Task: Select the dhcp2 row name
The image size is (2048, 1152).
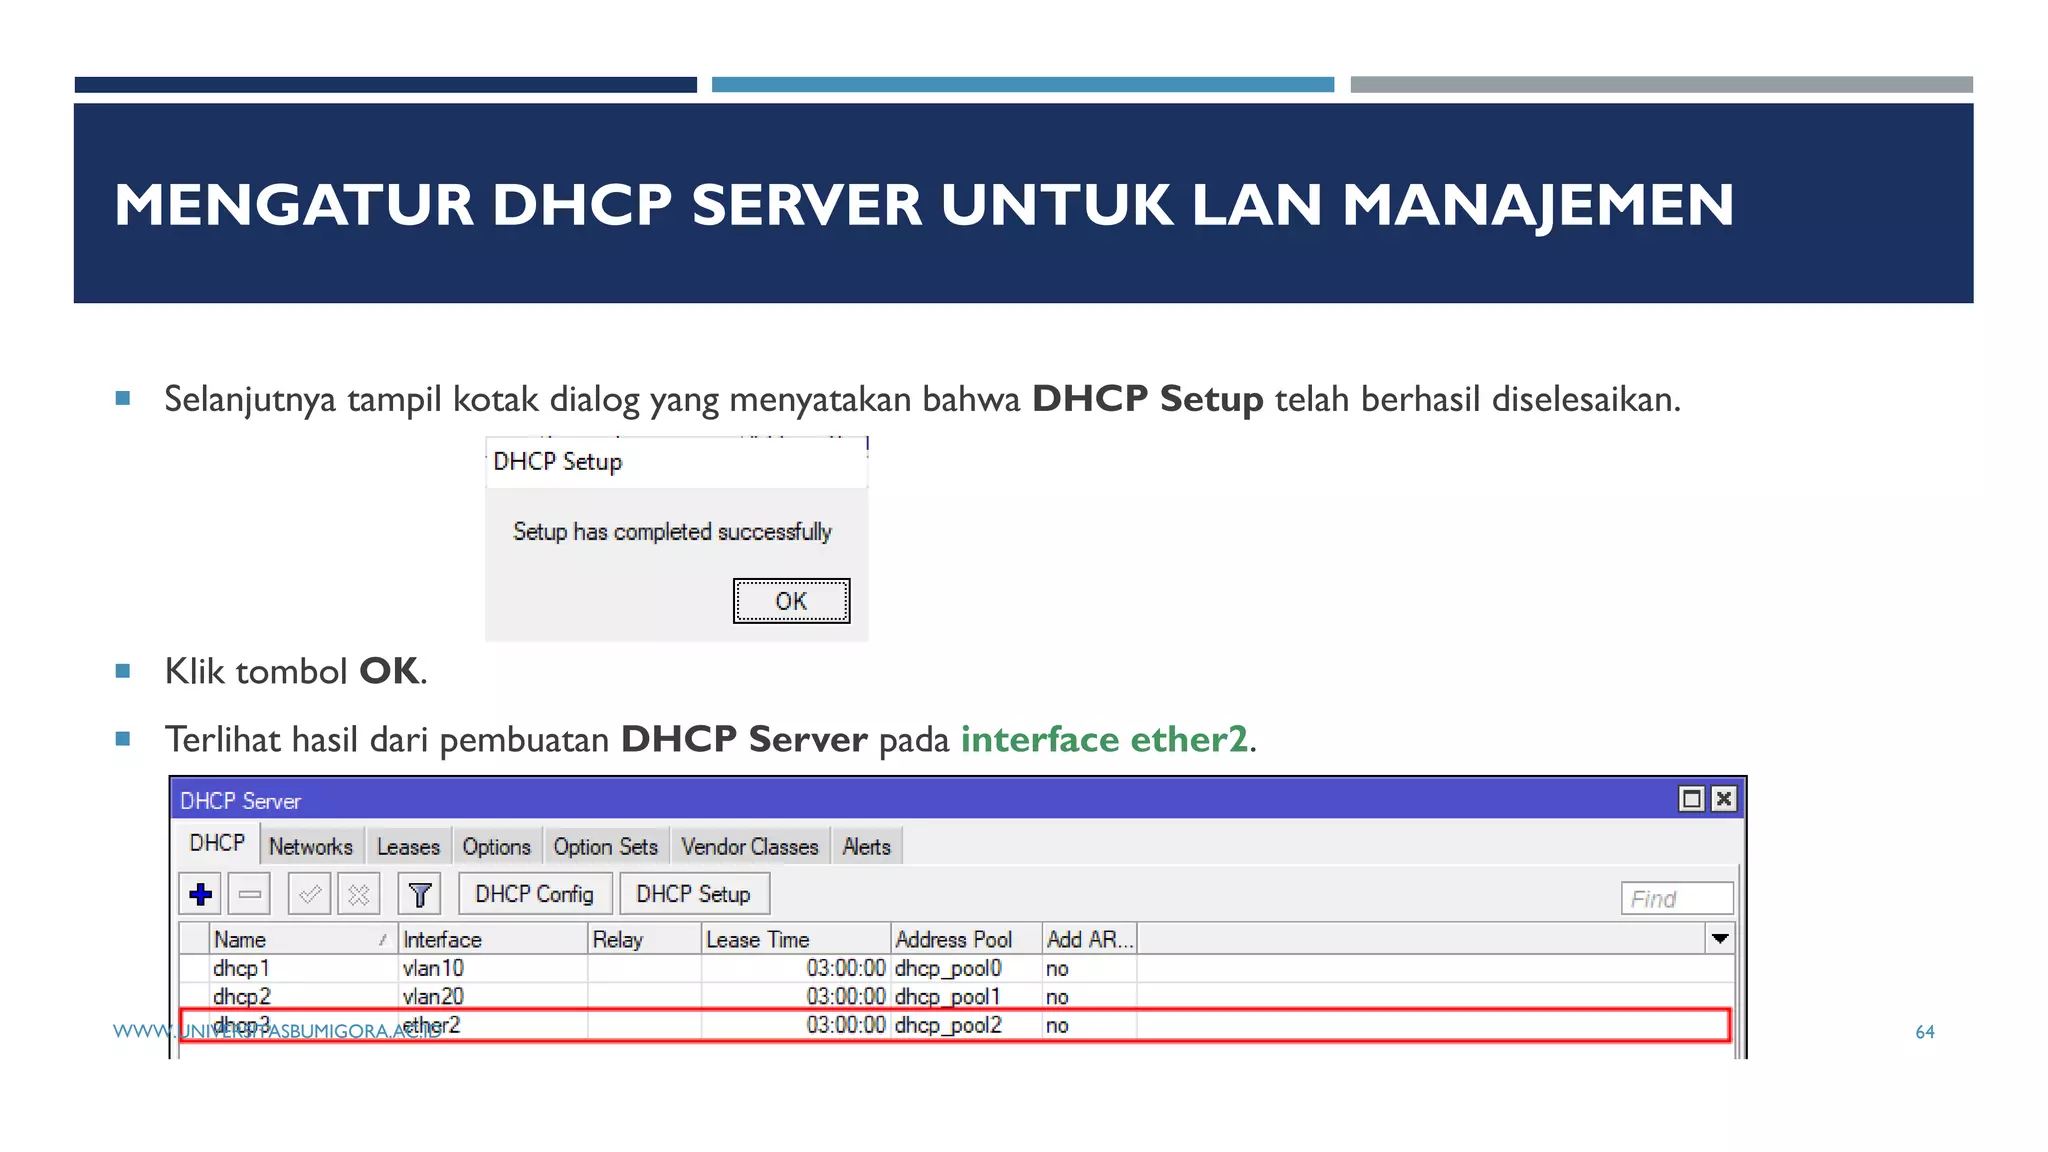Action: 241,997
